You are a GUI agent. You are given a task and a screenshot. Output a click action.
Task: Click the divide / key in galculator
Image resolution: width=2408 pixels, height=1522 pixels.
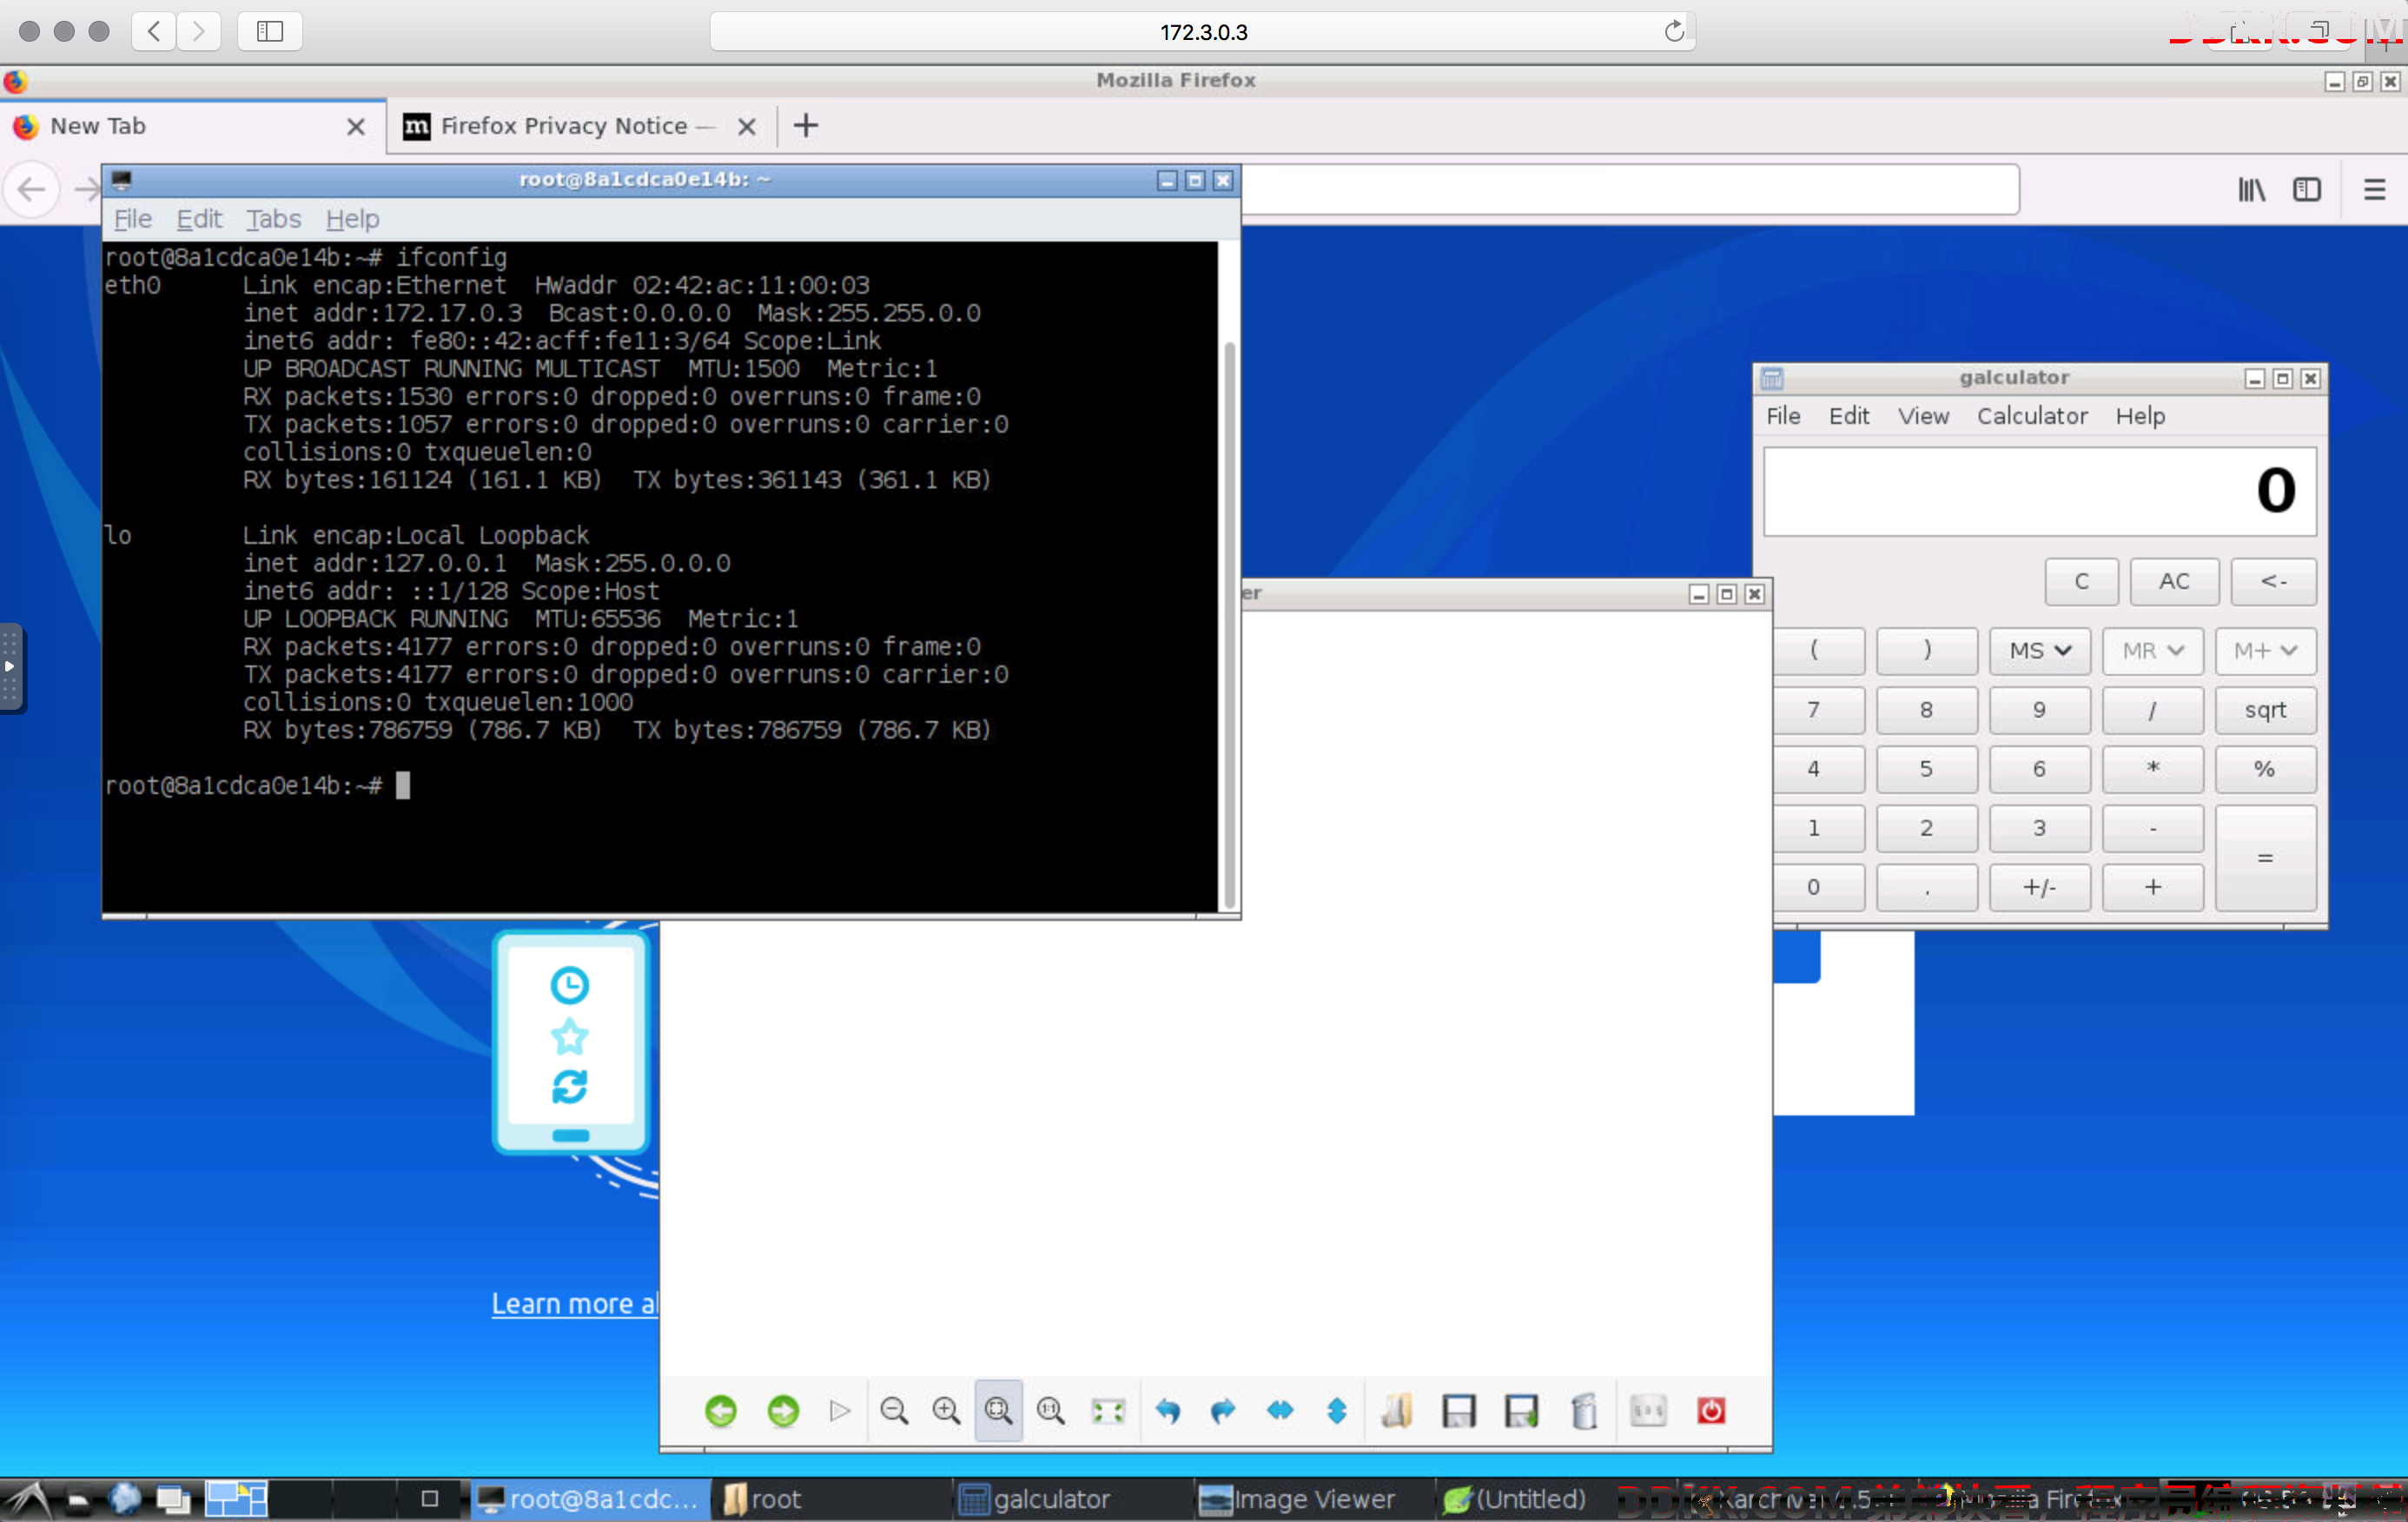coord(2153,710)
